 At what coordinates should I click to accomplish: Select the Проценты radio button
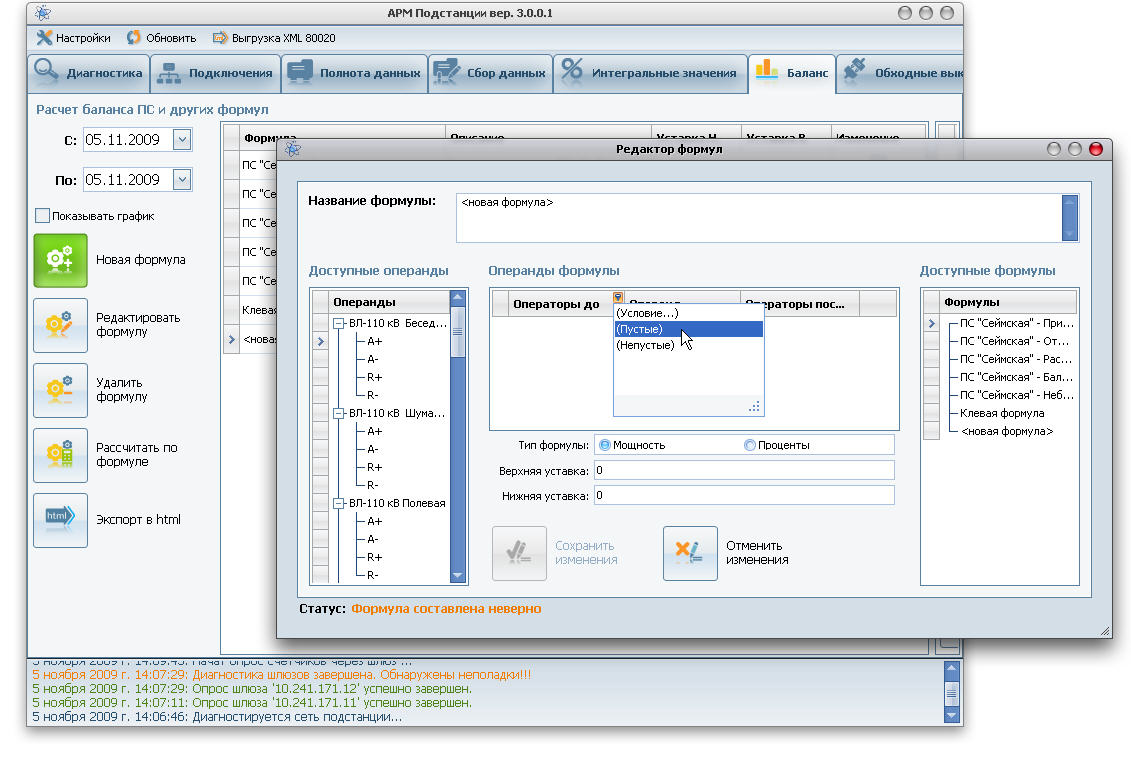tap(749, 445)
